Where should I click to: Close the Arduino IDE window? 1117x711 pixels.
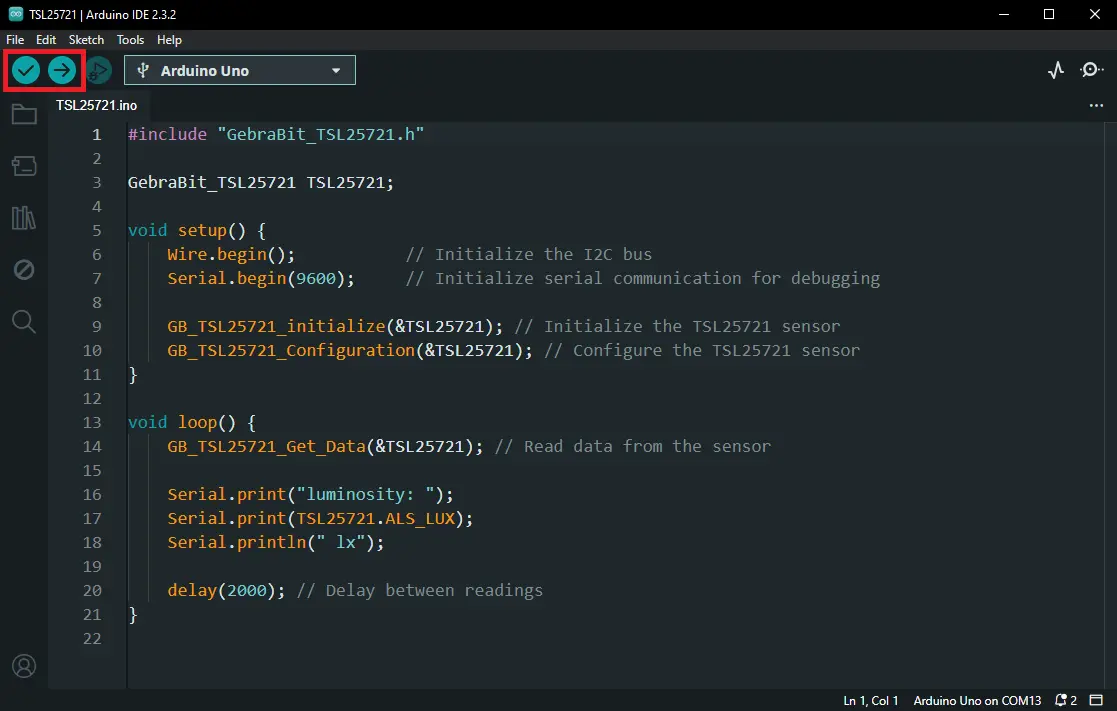(x=1094, y=14)
